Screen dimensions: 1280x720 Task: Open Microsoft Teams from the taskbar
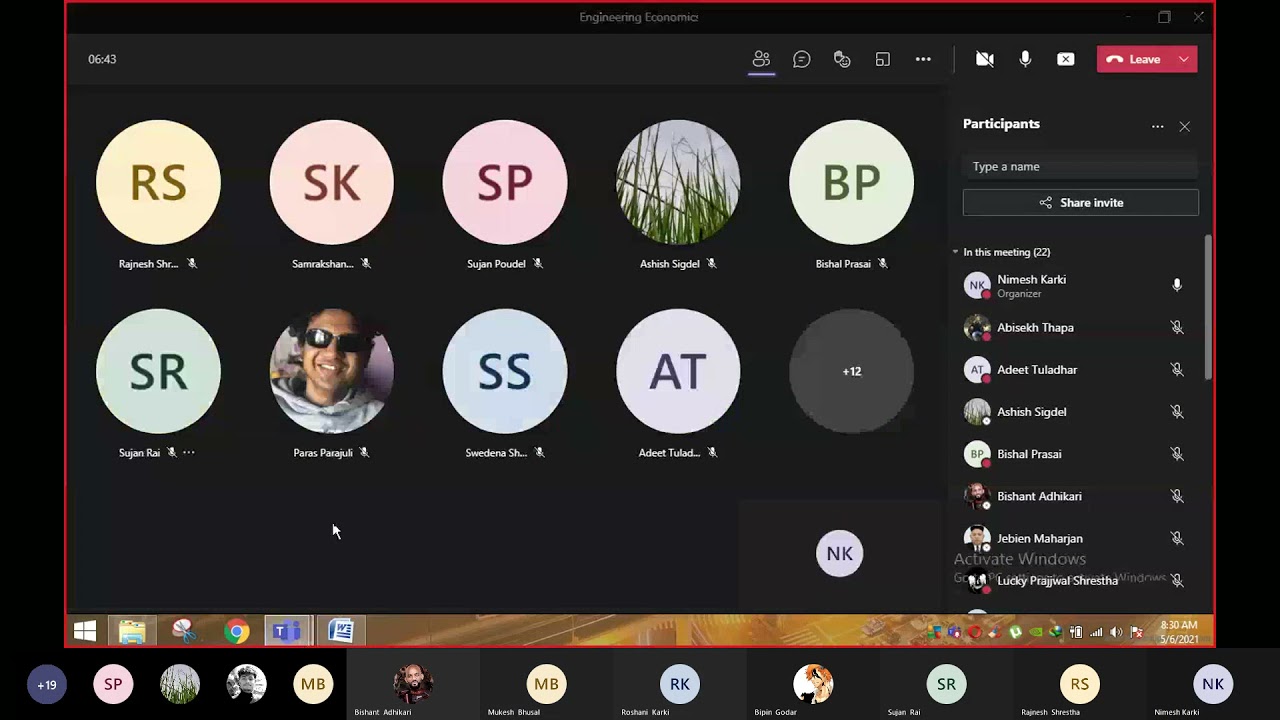click(x=287, y=631)
